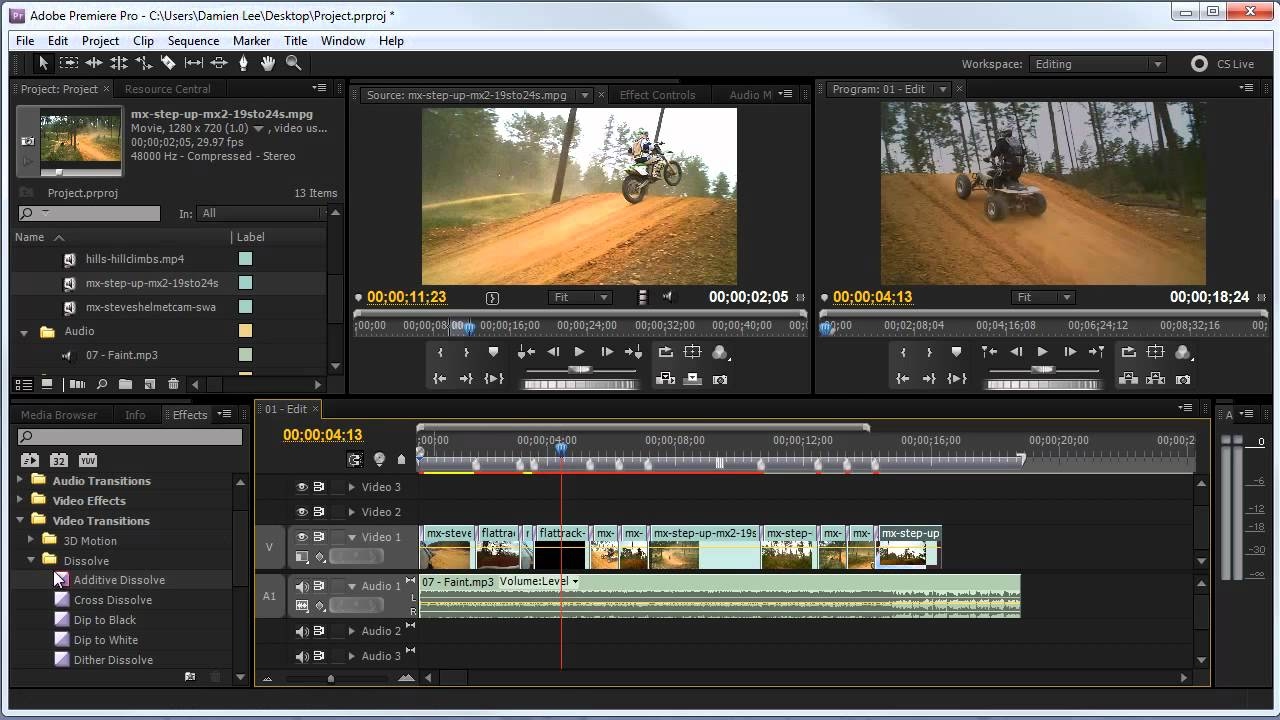This screenshot has width=1280, height=720.
Task: Toggle Video 2 track eye visibility
Action: (x=301, y=512)
